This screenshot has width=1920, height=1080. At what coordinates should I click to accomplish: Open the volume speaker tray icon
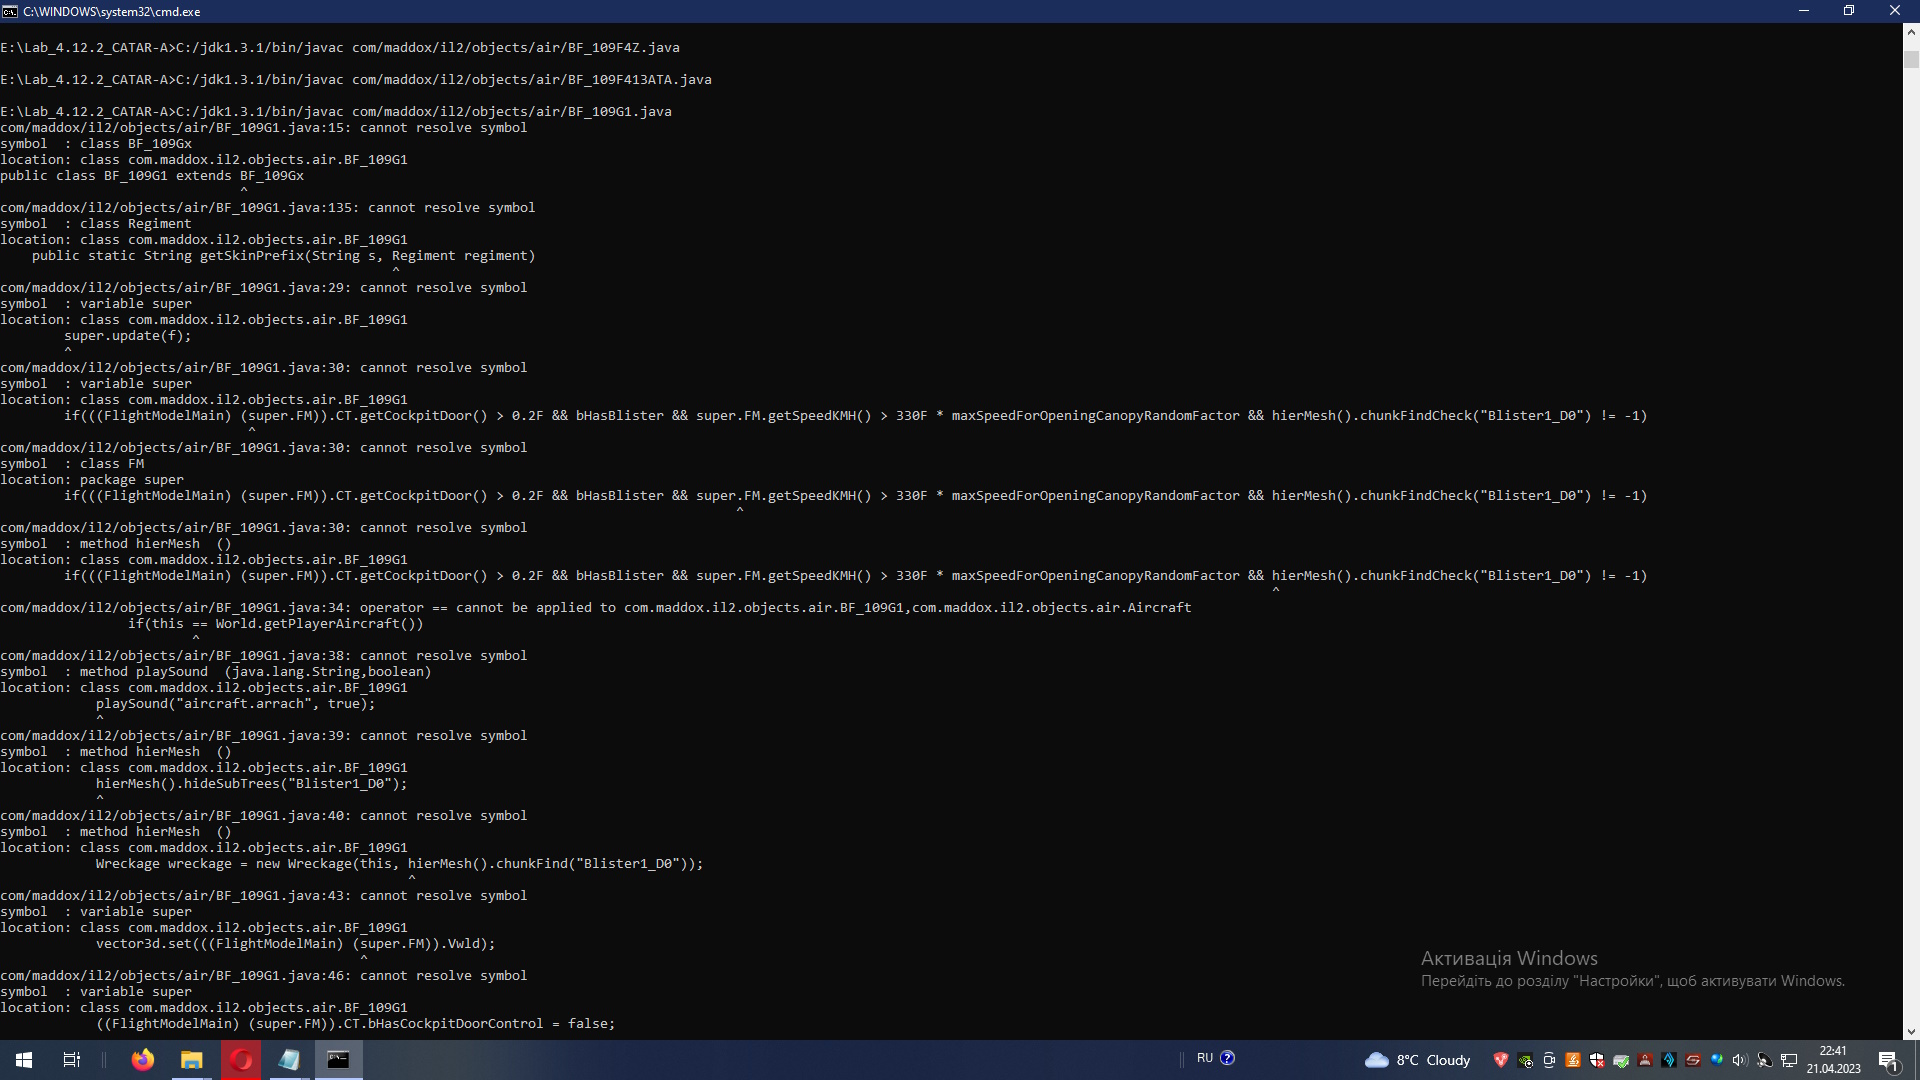tap(1740, 1060)
